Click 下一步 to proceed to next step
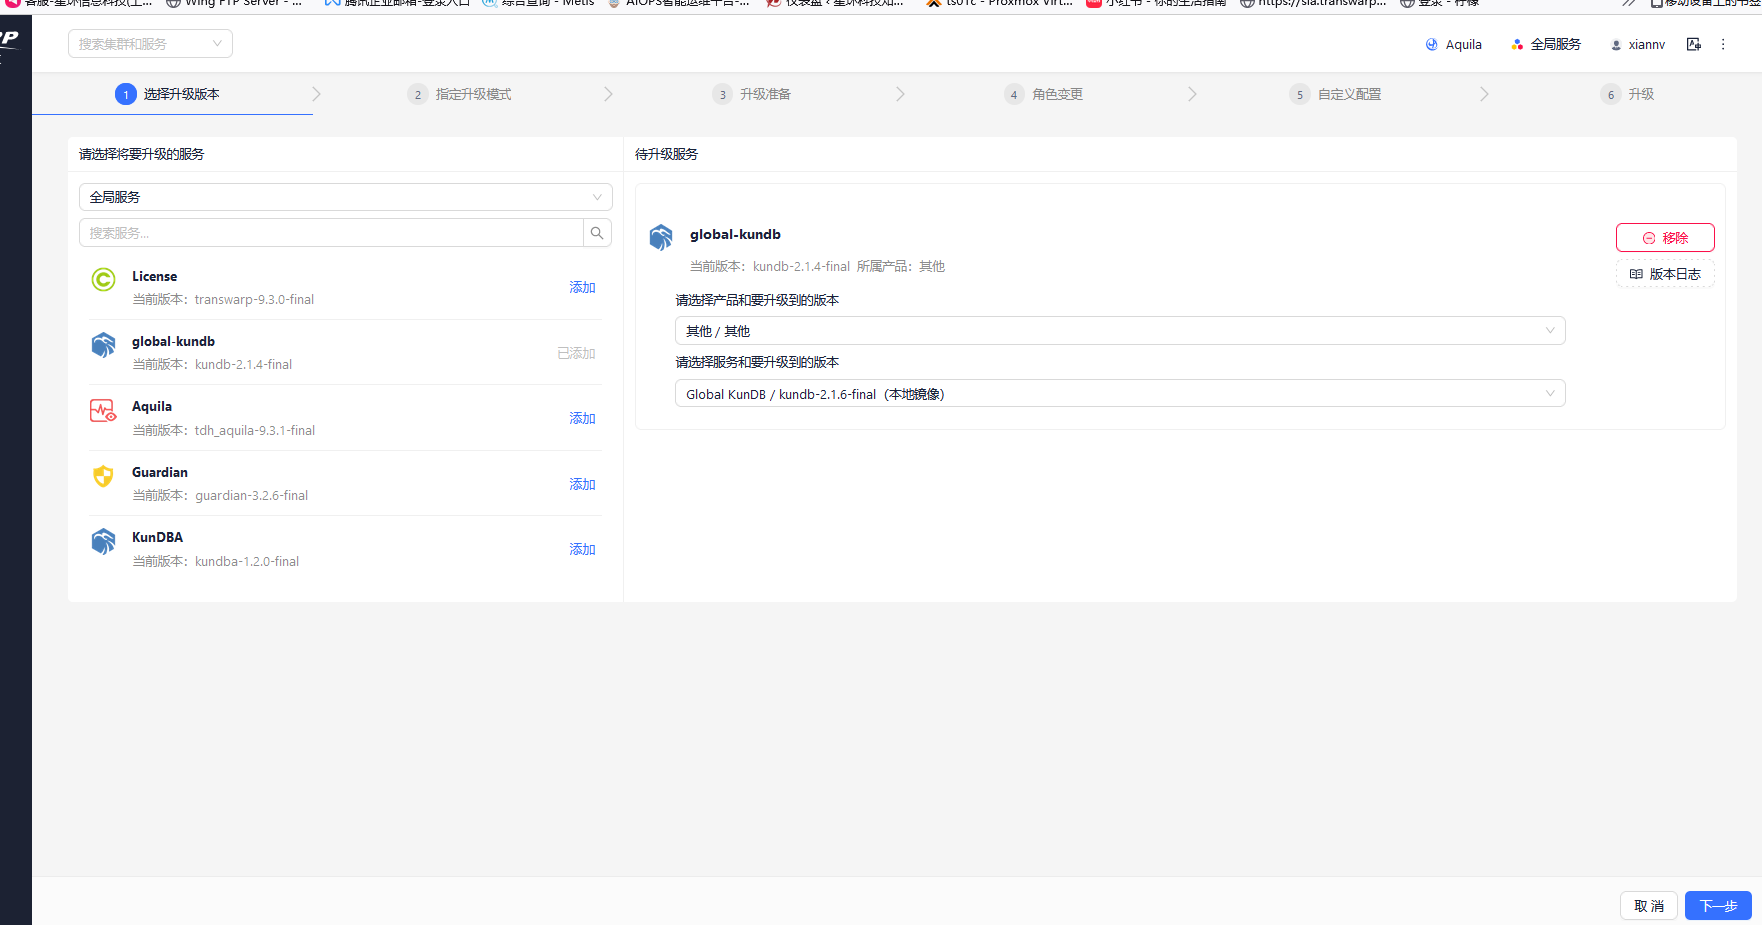1762x925 pixels. tap(1717, 905)
